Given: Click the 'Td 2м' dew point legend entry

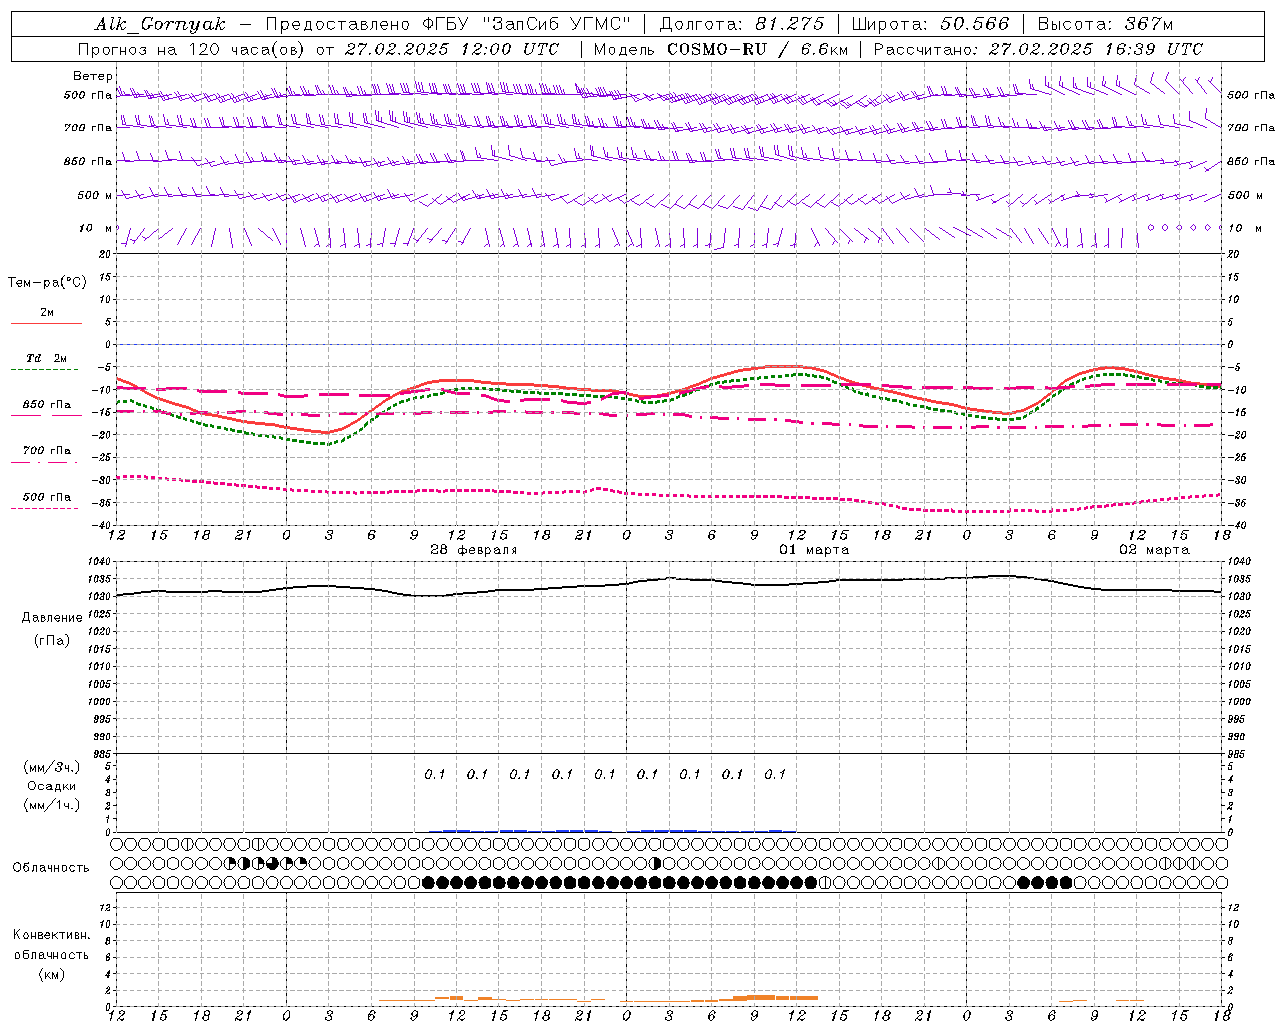Looking at the screenshot, I should [x=47, y=358].
